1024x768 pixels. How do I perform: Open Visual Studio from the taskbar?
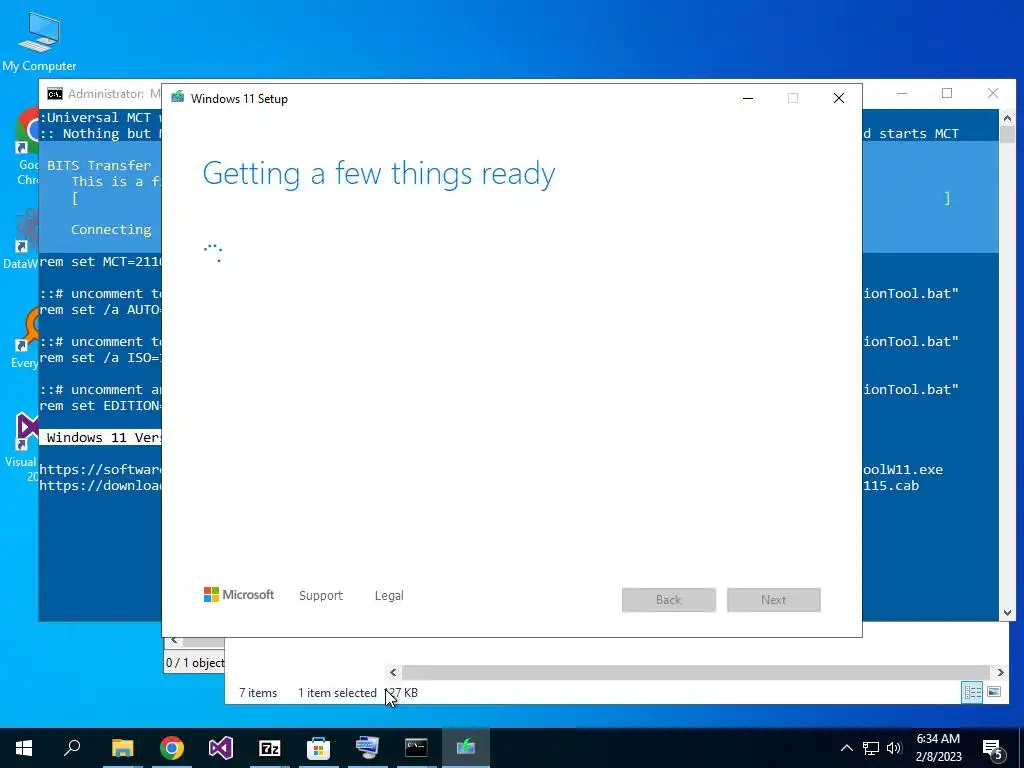point(221,748)
